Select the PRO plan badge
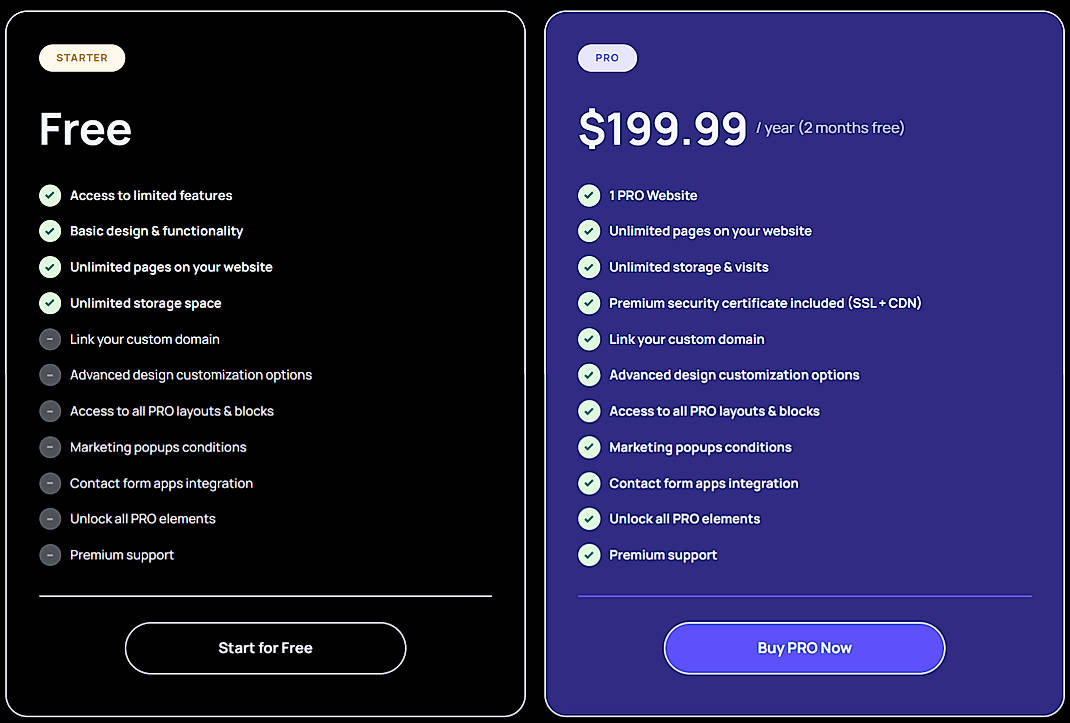 (607, 58)
